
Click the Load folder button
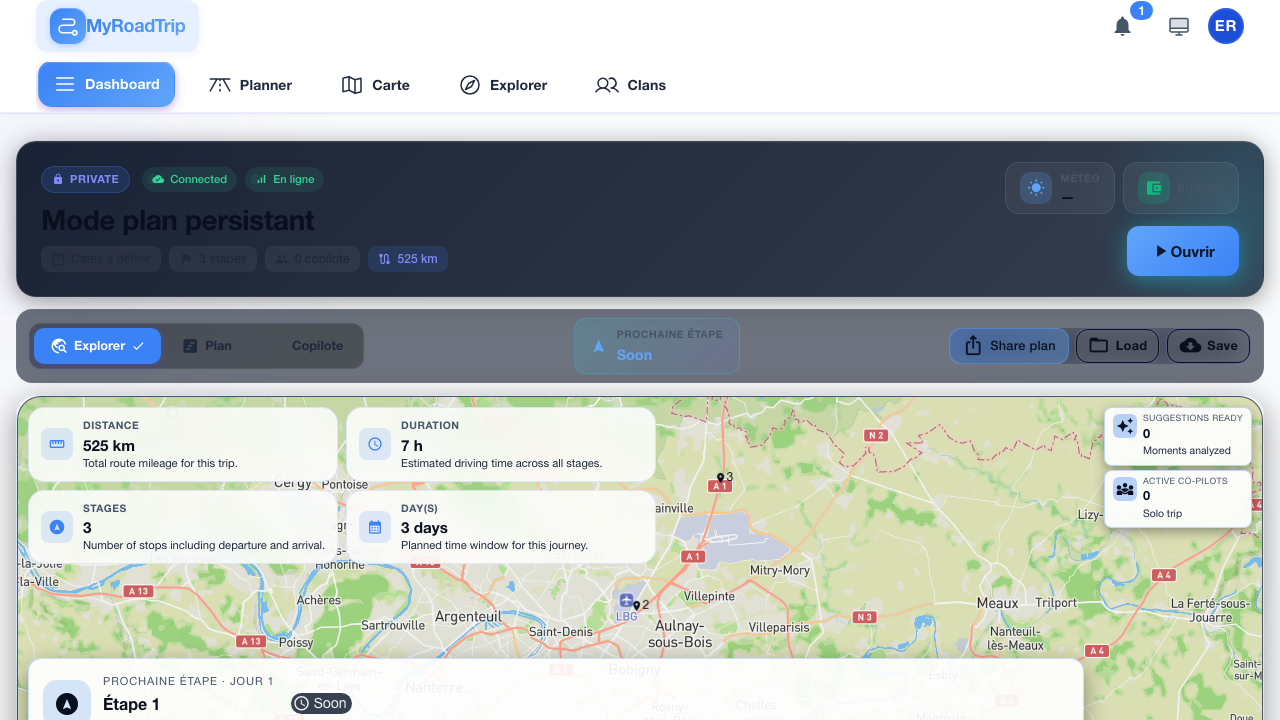pyautogui.click(x=1117, y=346)
